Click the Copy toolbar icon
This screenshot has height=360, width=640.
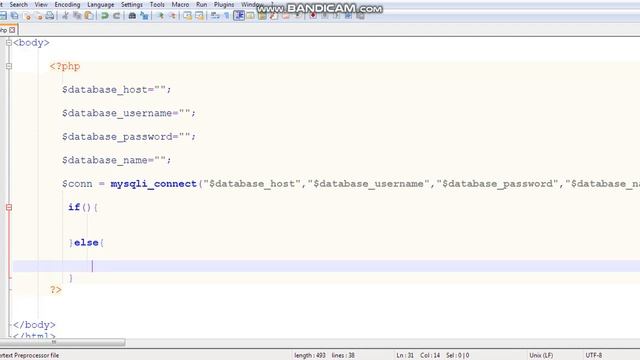(x=77, y=16)
